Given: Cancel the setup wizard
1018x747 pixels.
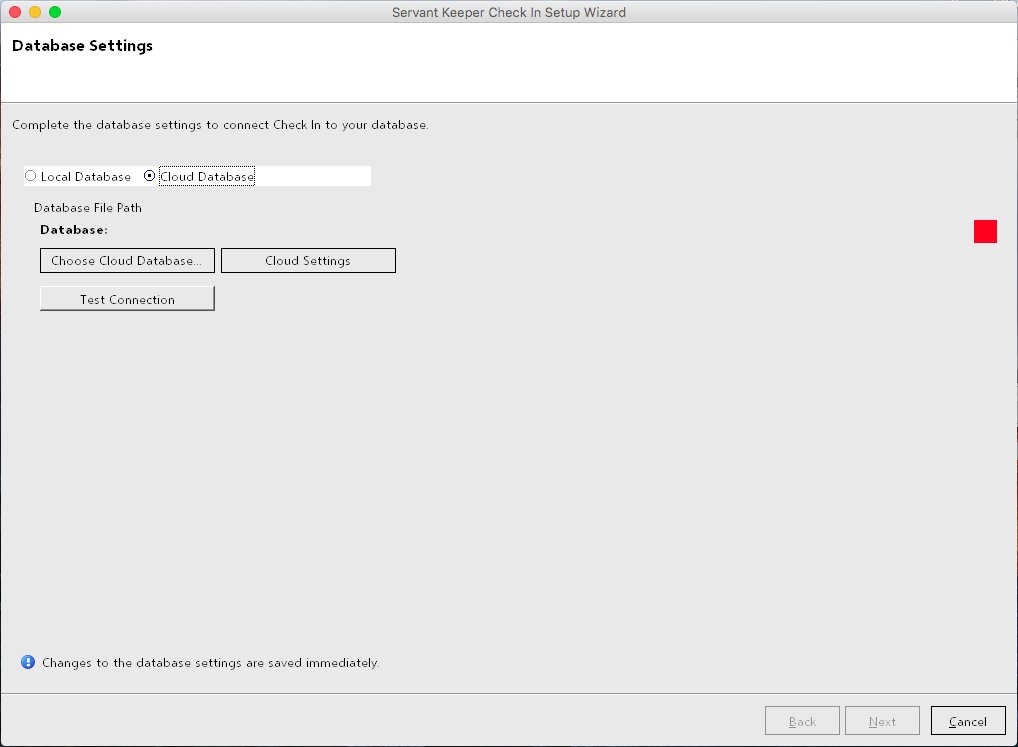Looking at the screenshot, I should tap(967, 721).
